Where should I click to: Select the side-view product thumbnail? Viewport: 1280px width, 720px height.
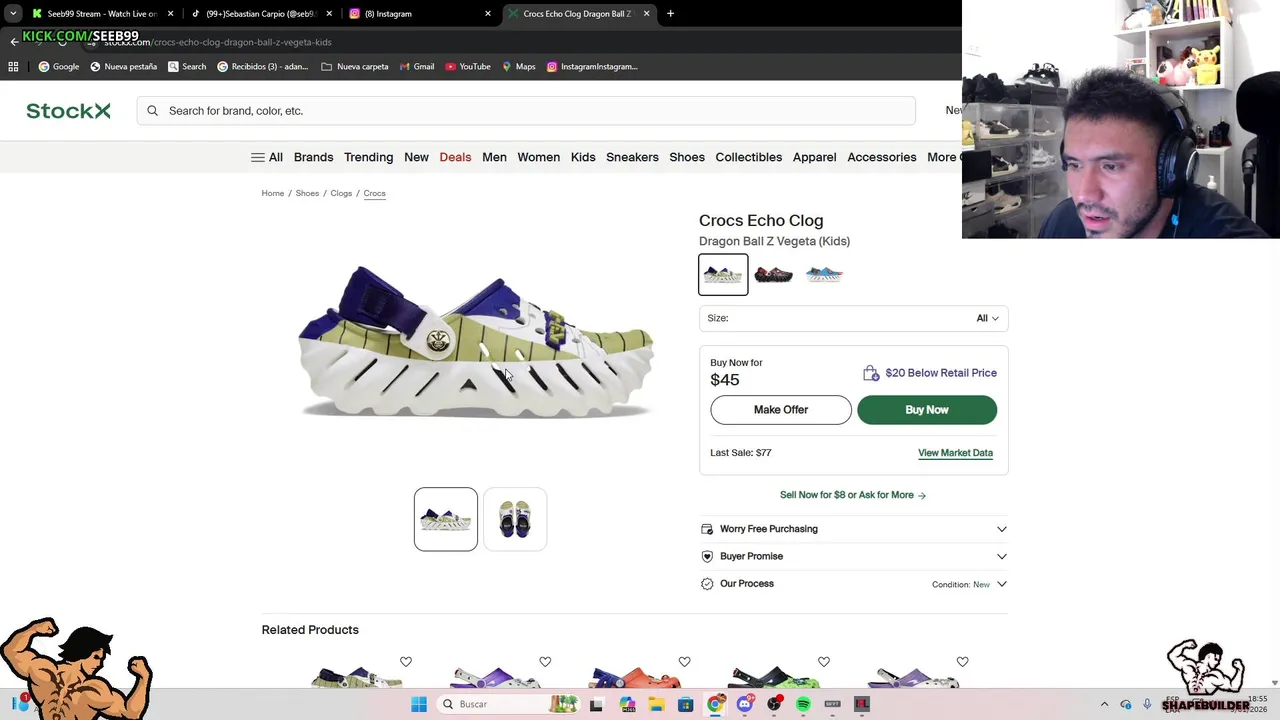click(446, 519)
